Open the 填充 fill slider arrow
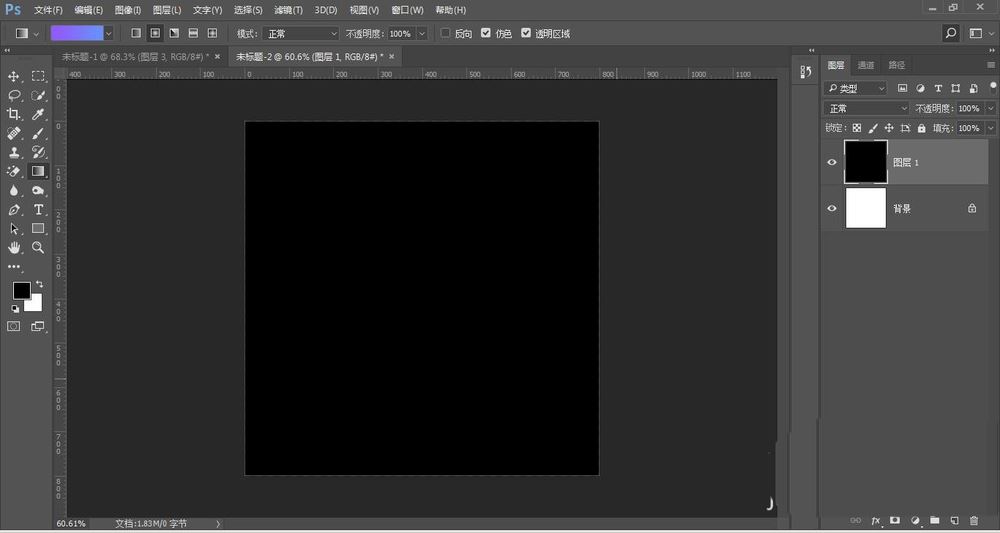Screen dimensions: 1000x533 point(990,128)
